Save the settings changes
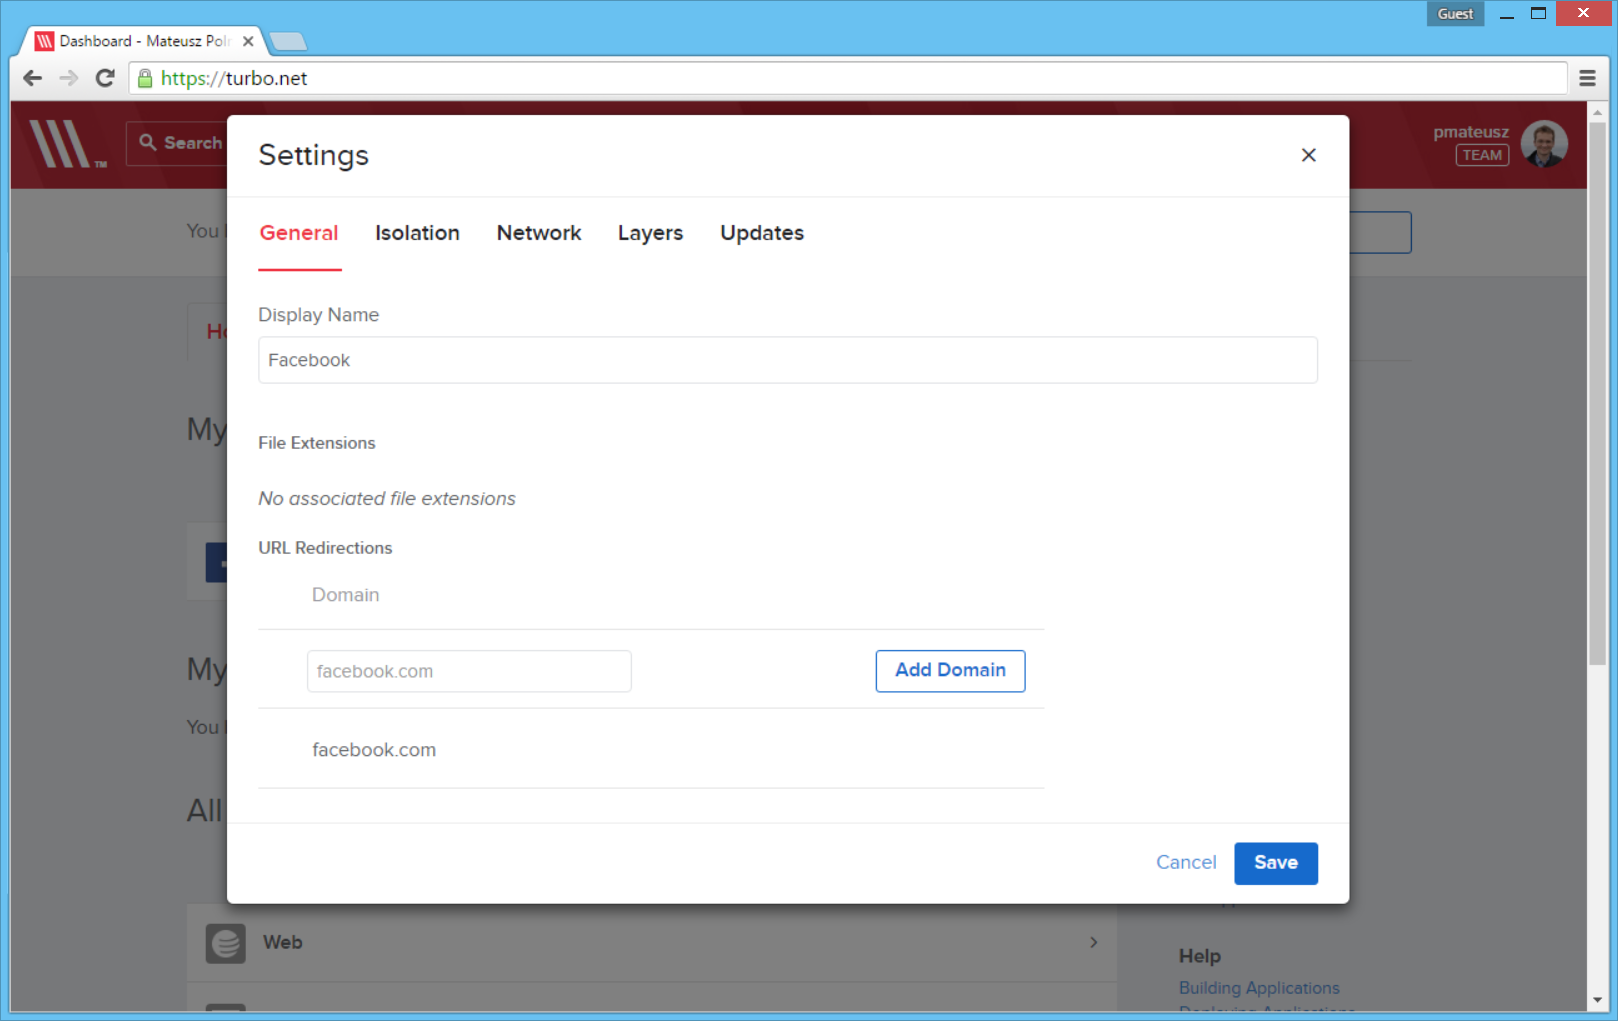1618x1021 pixels. pyautogui.click(x=1275, y=863)
